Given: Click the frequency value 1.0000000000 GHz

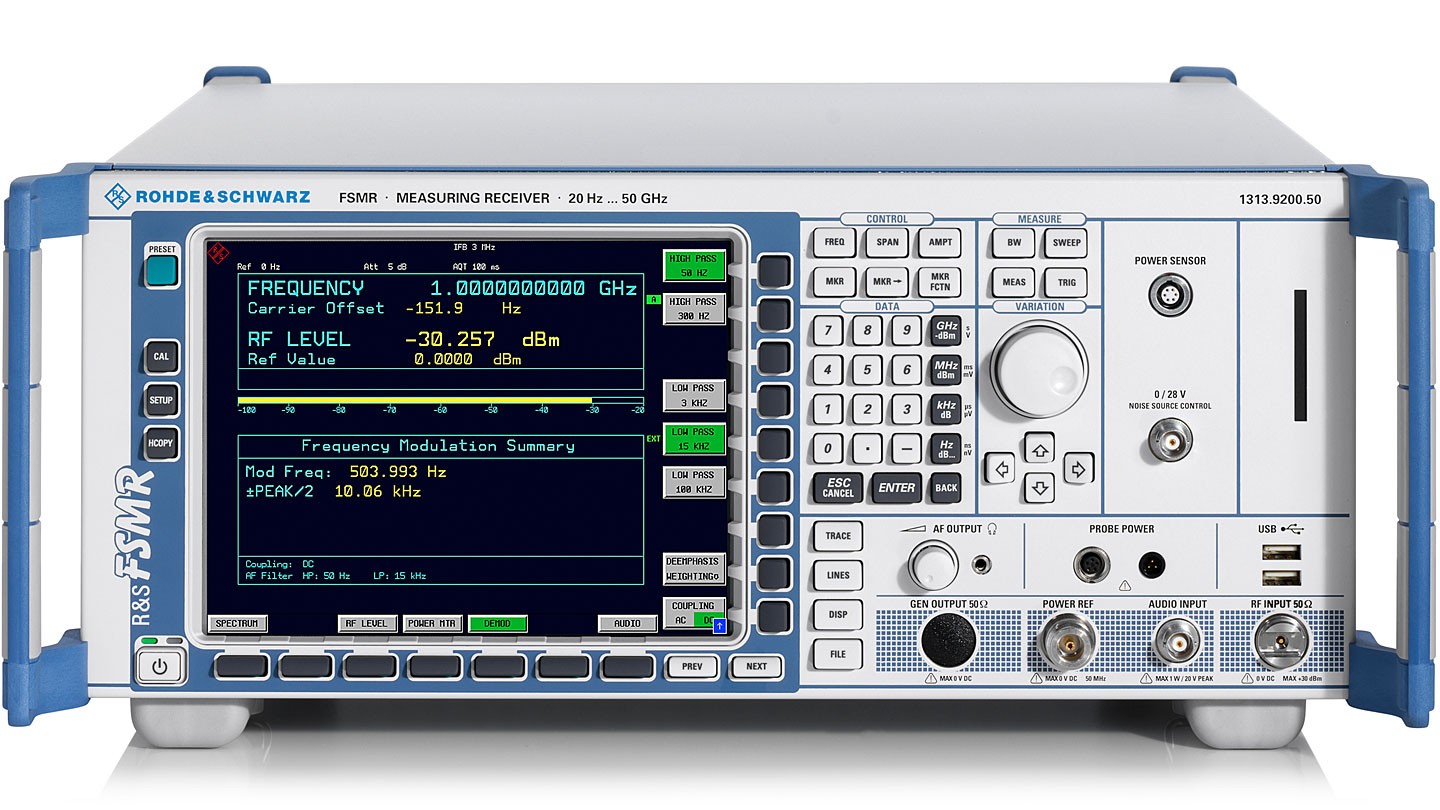Looking at the screenshot, I should 533,288.
